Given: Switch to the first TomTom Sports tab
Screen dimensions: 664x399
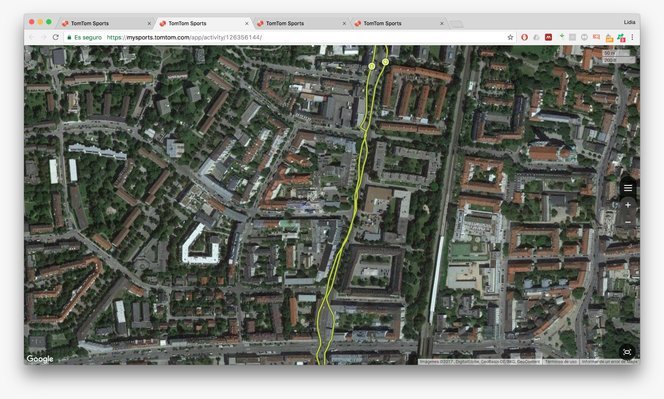Looking at the screenshot, I should [105, 23].
